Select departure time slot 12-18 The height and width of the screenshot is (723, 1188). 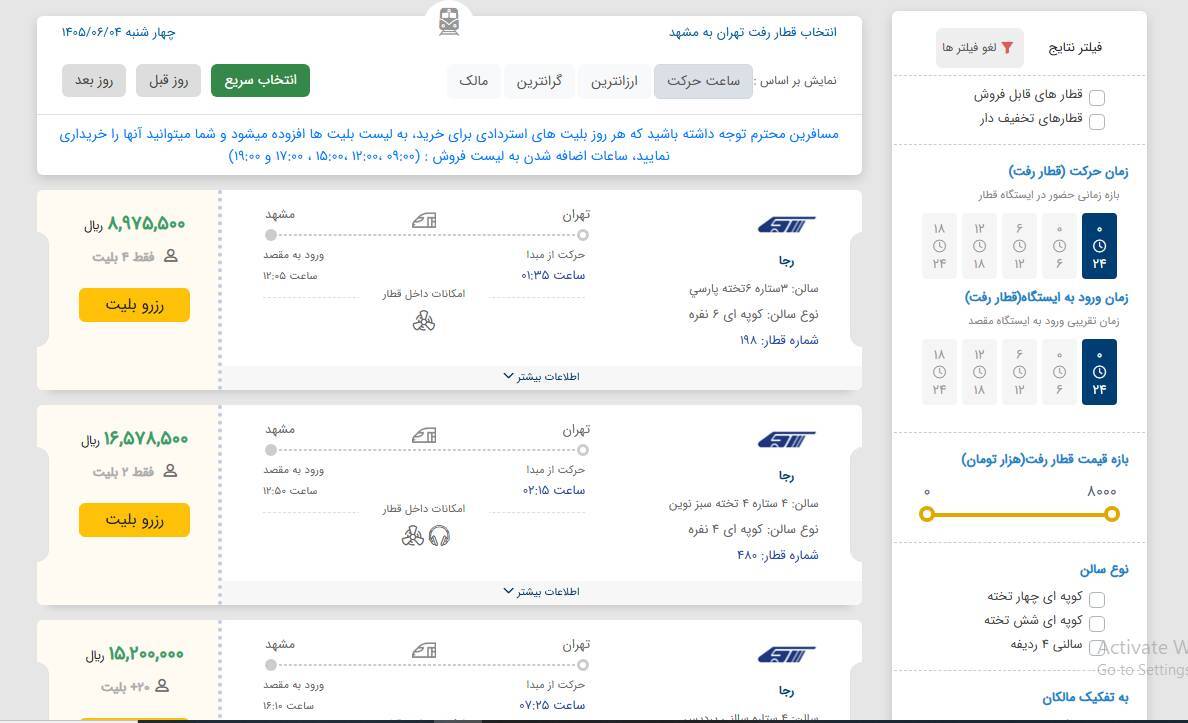pos(979,246)
